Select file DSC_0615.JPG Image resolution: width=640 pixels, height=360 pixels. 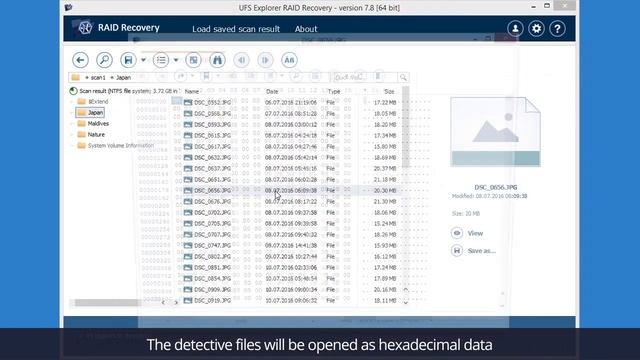tap(212, 136)
